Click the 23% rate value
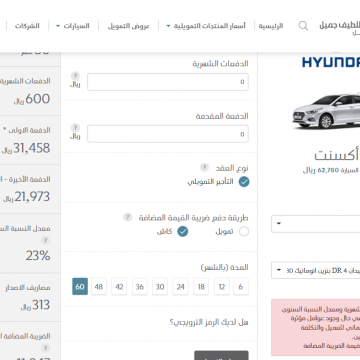 [38, 256]
